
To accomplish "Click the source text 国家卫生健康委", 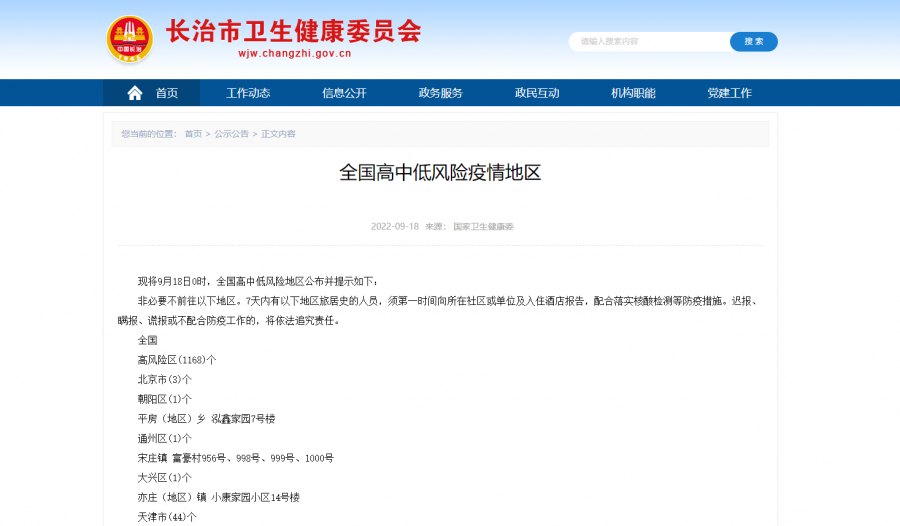I will point(483,227).
